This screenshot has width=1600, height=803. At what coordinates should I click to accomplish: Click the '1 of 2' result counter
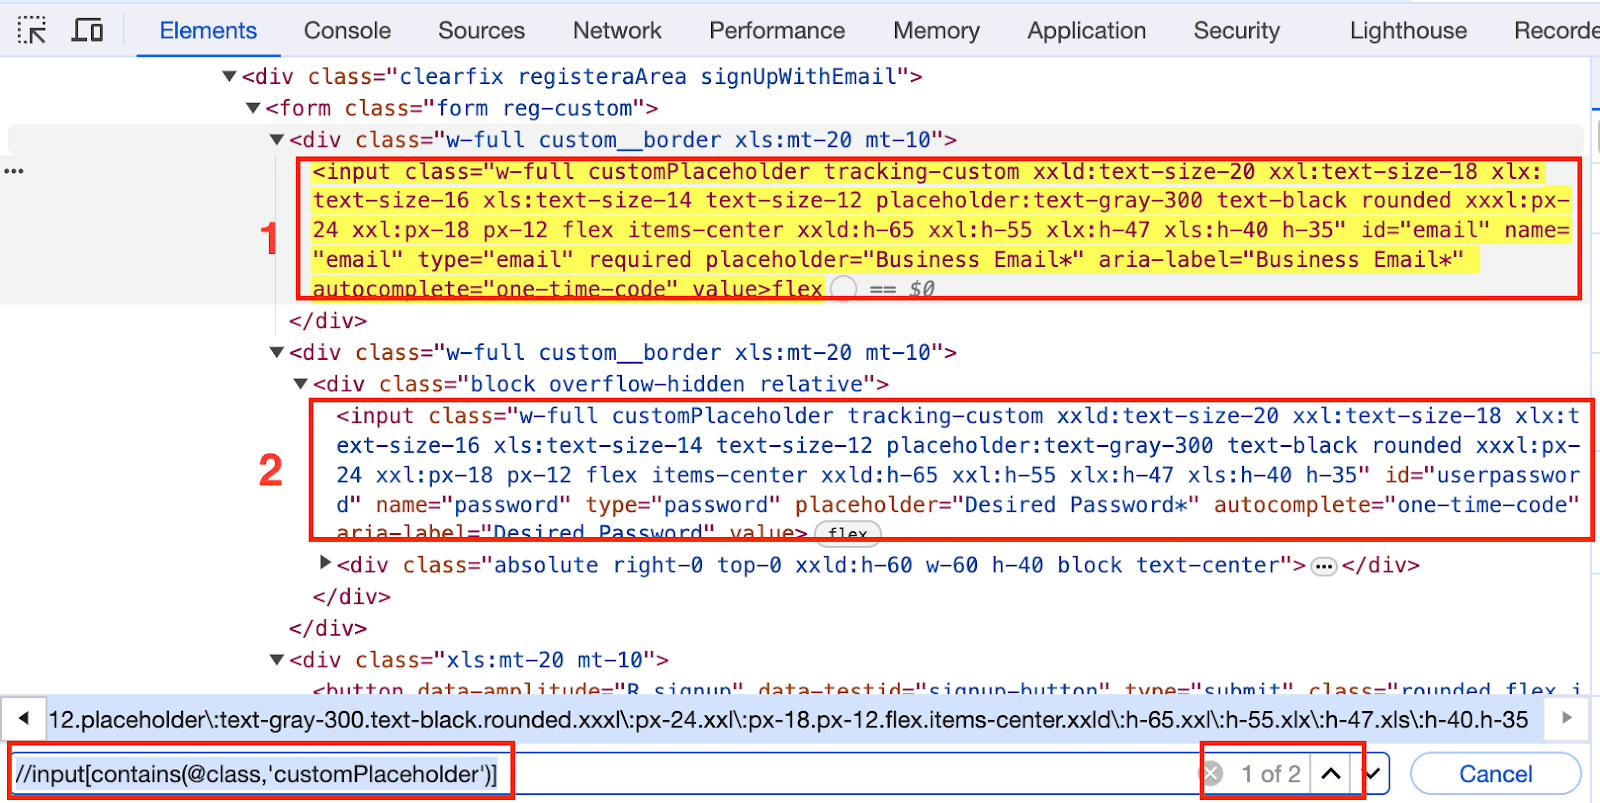click(1270, 774)
